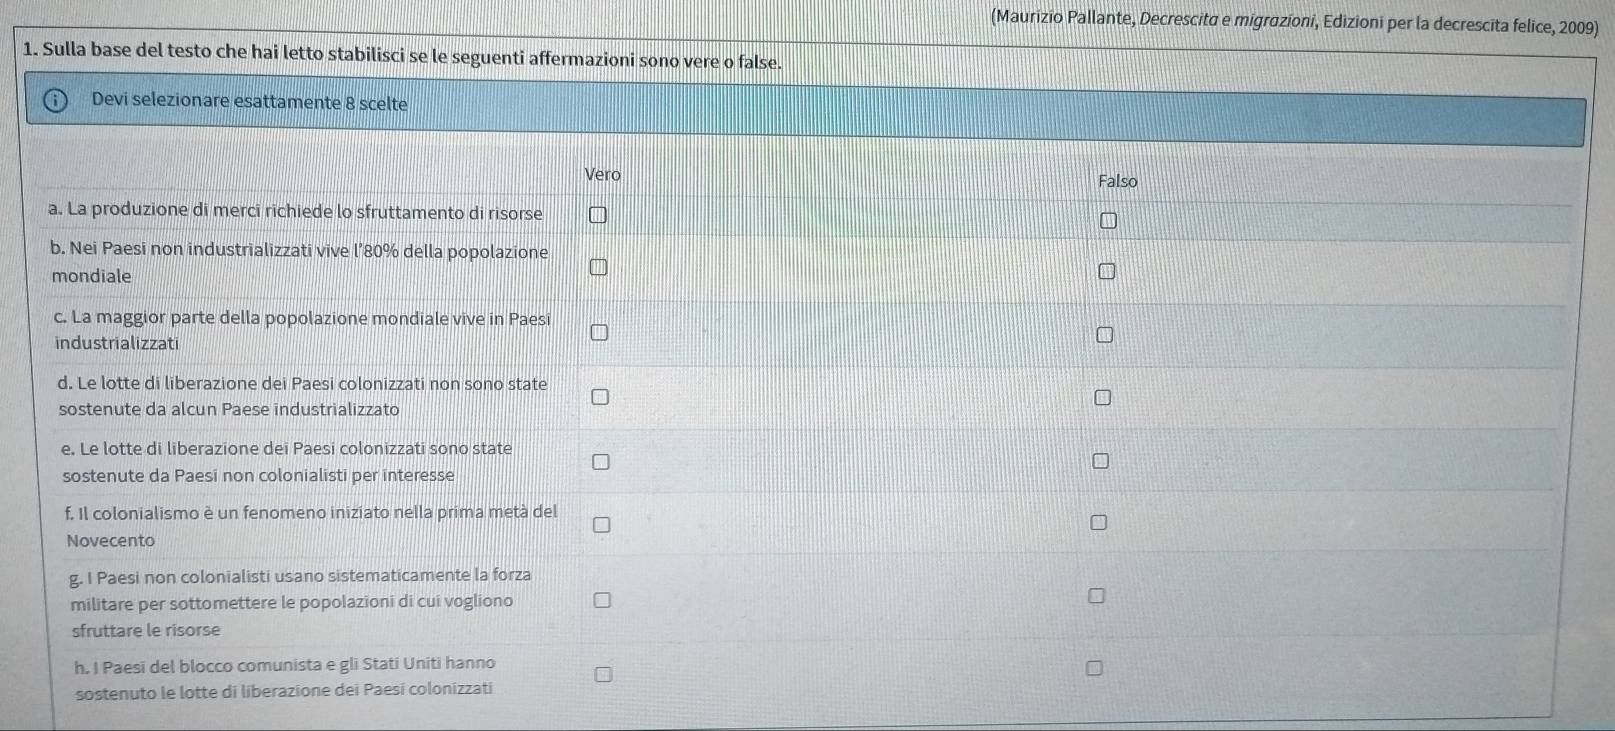This screenshot has width=1615, height=731.
Task: Choose Falso for statement e about non-colonialist interest
Action: pos(1101,461)
